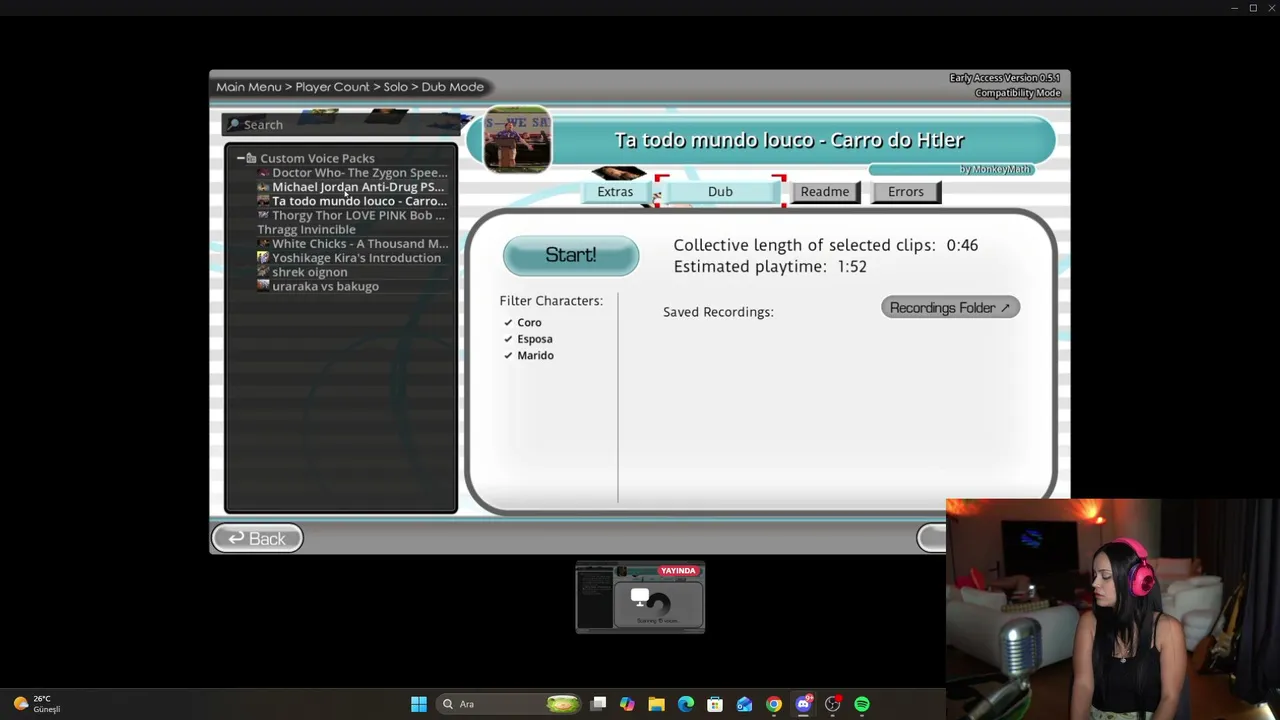Switch to the Extras tab
The image size is (1280, 720).
tap(615, 192)
